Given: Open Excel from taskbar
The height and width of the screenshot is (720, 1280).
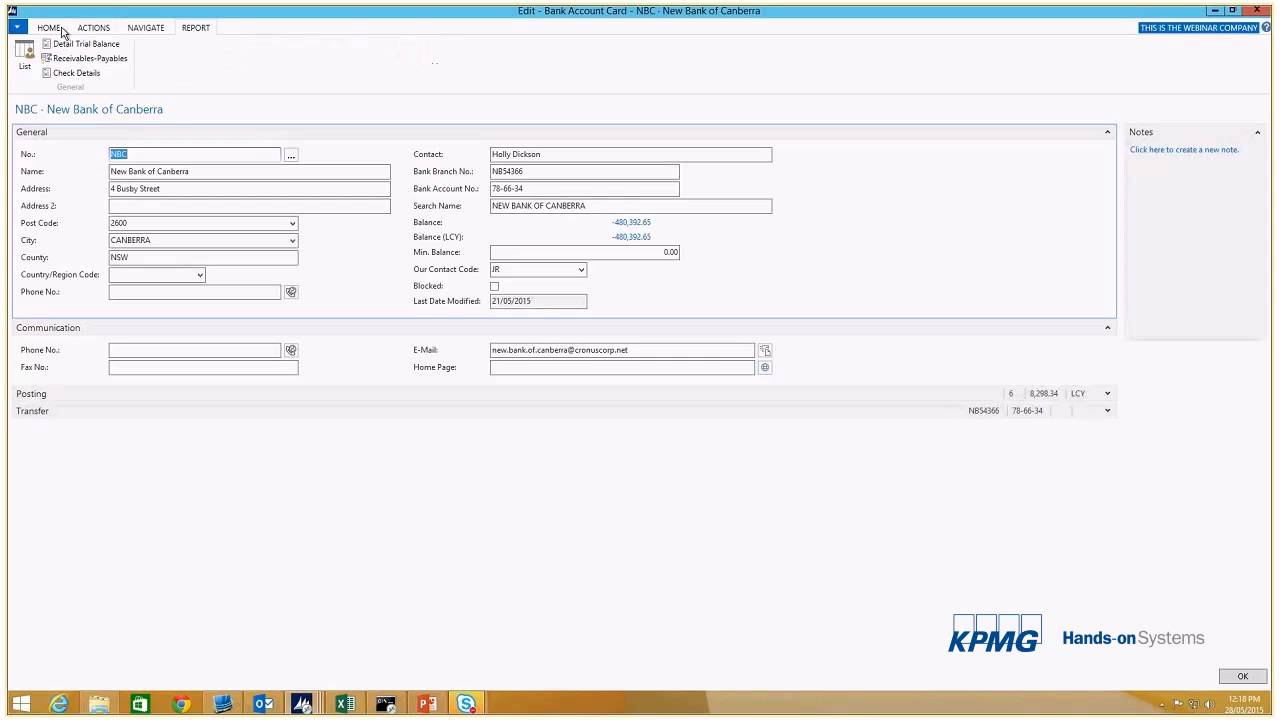Looking at the screenshot, I should [345, 704].
